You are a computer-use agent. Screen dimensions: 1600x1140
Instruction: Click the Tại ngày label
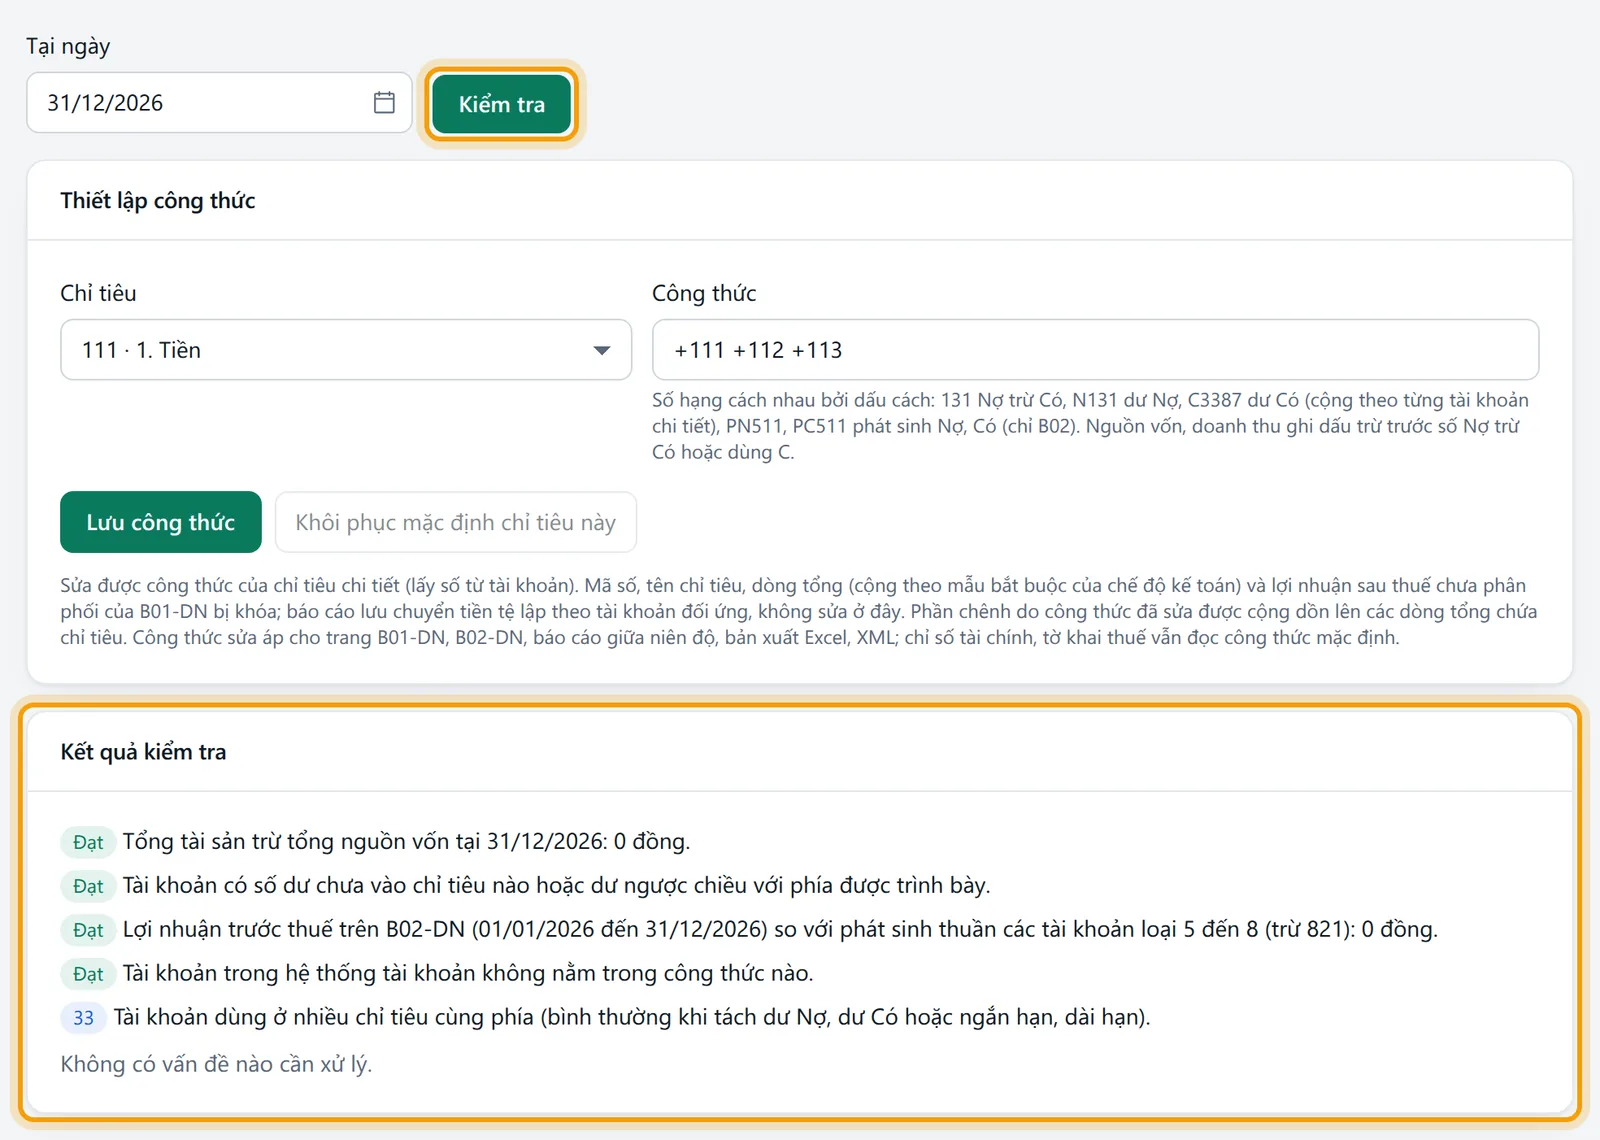68,47
